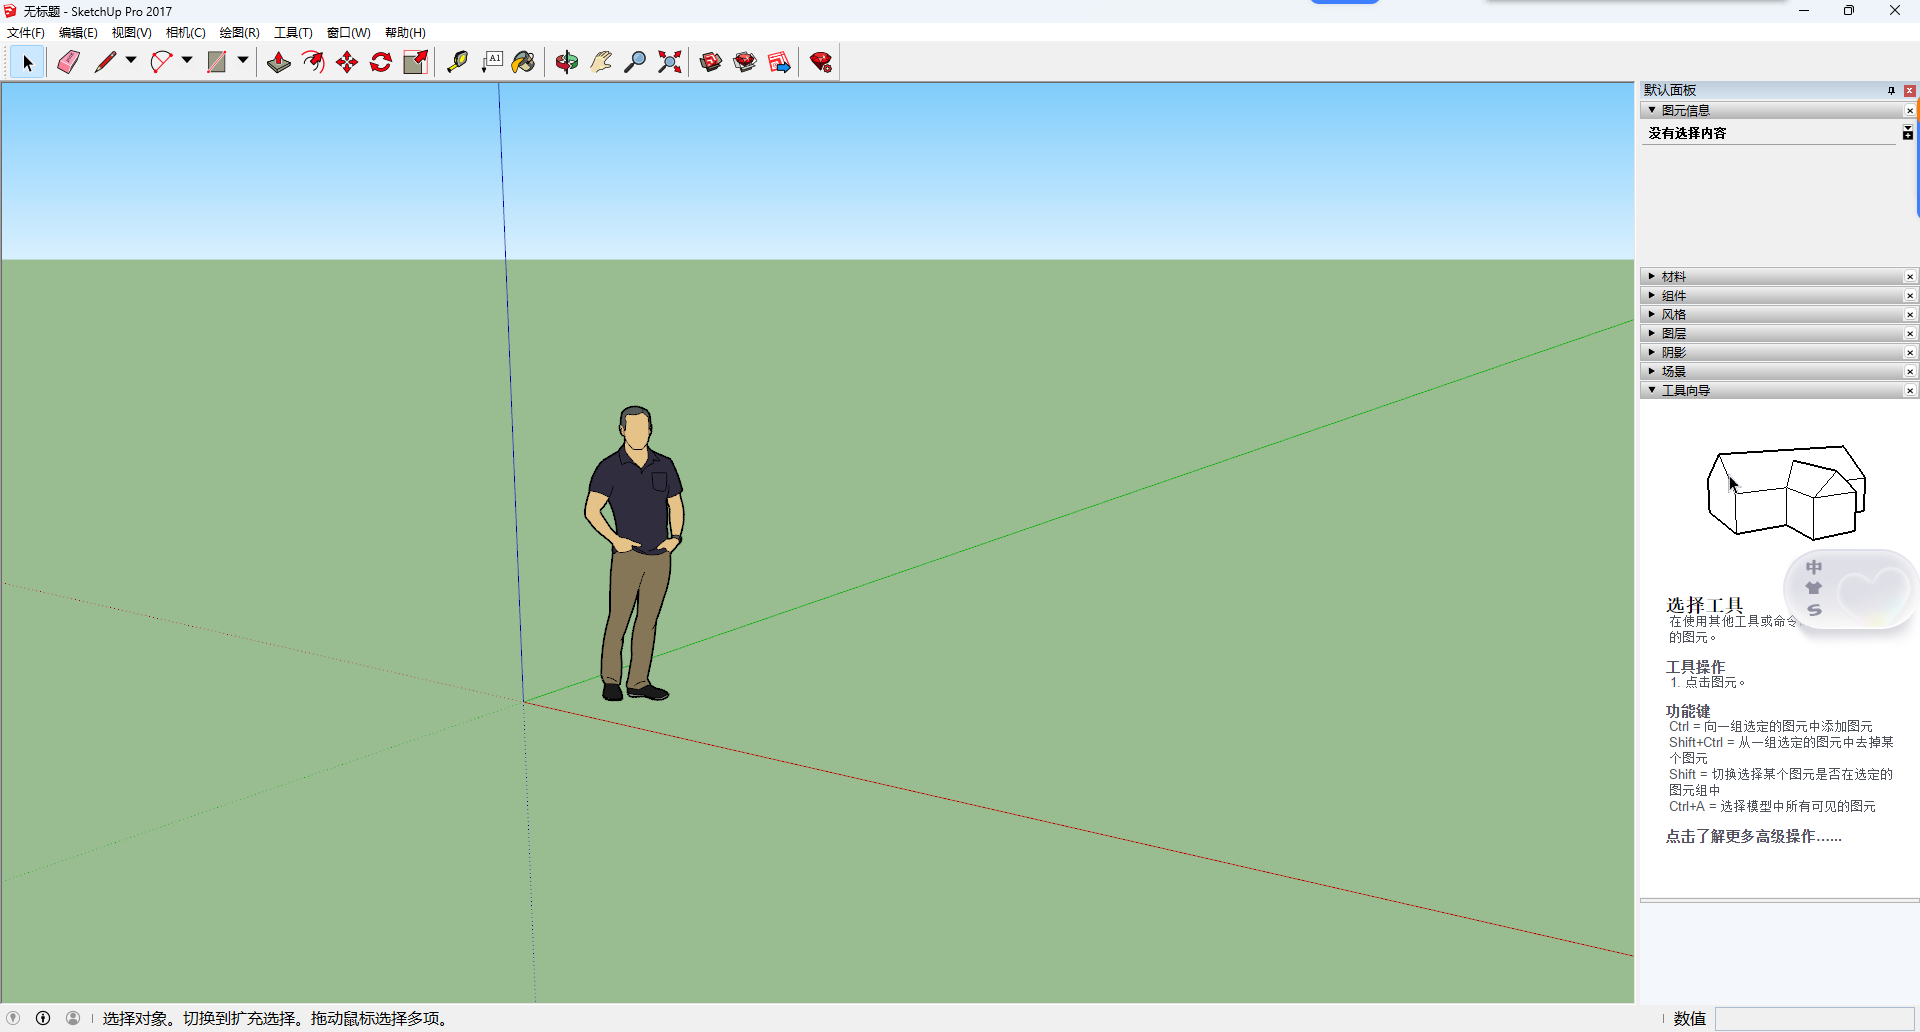
Task: Select the Eraser tool
Action: (68, 62)
